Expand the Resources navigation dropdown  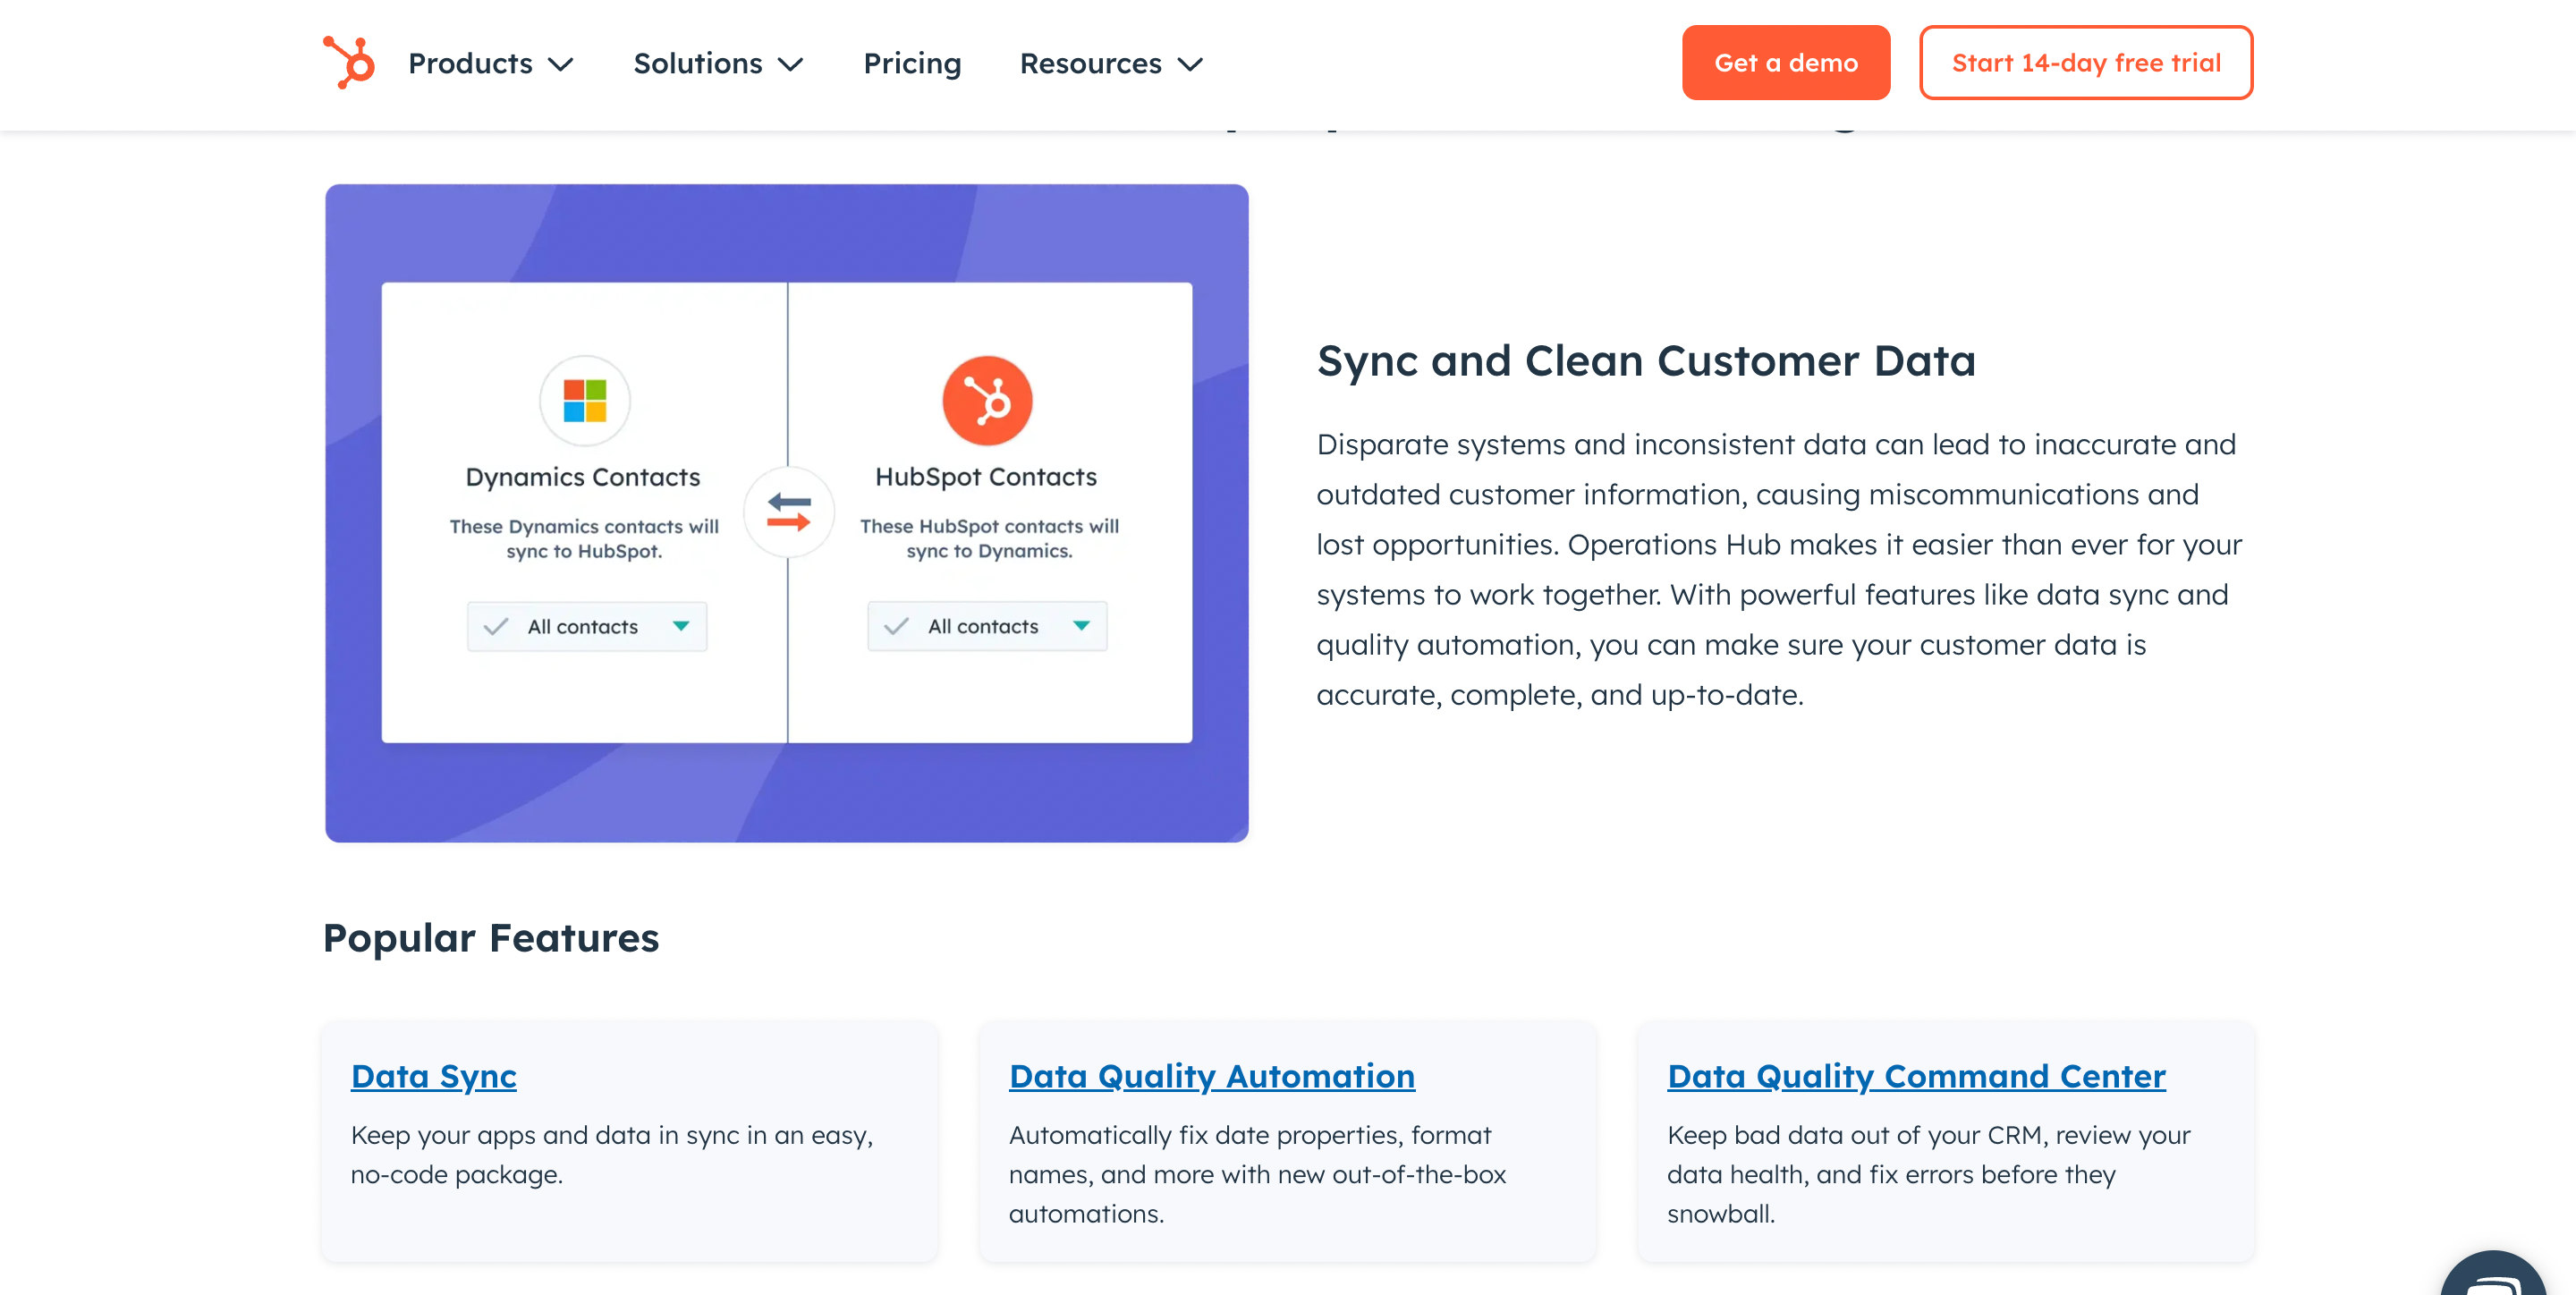1110,63
